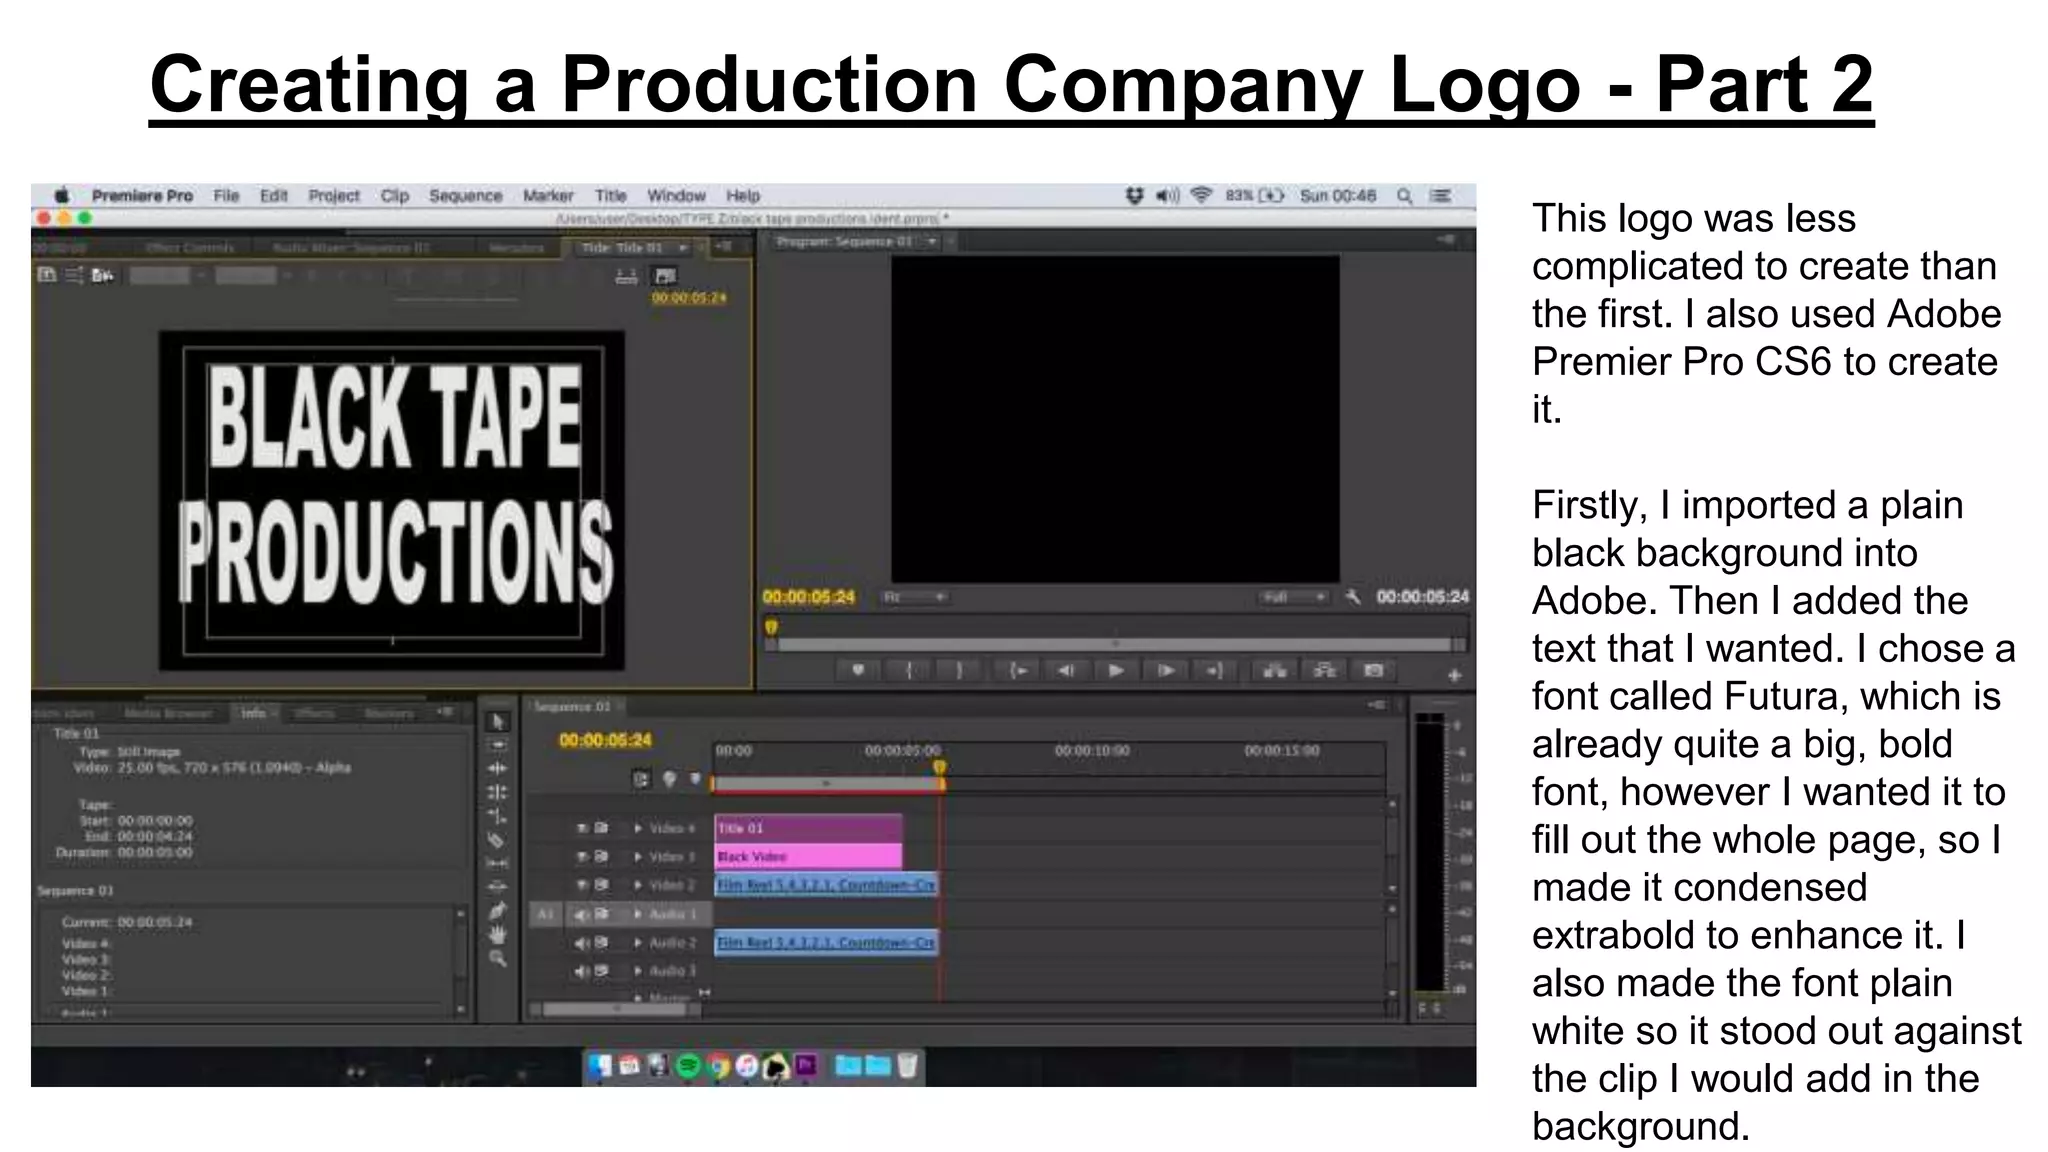Switch to the Info panel tab
This screenshot has width=2048, height=1152.
pyautogui.click(x=253, y=713)
